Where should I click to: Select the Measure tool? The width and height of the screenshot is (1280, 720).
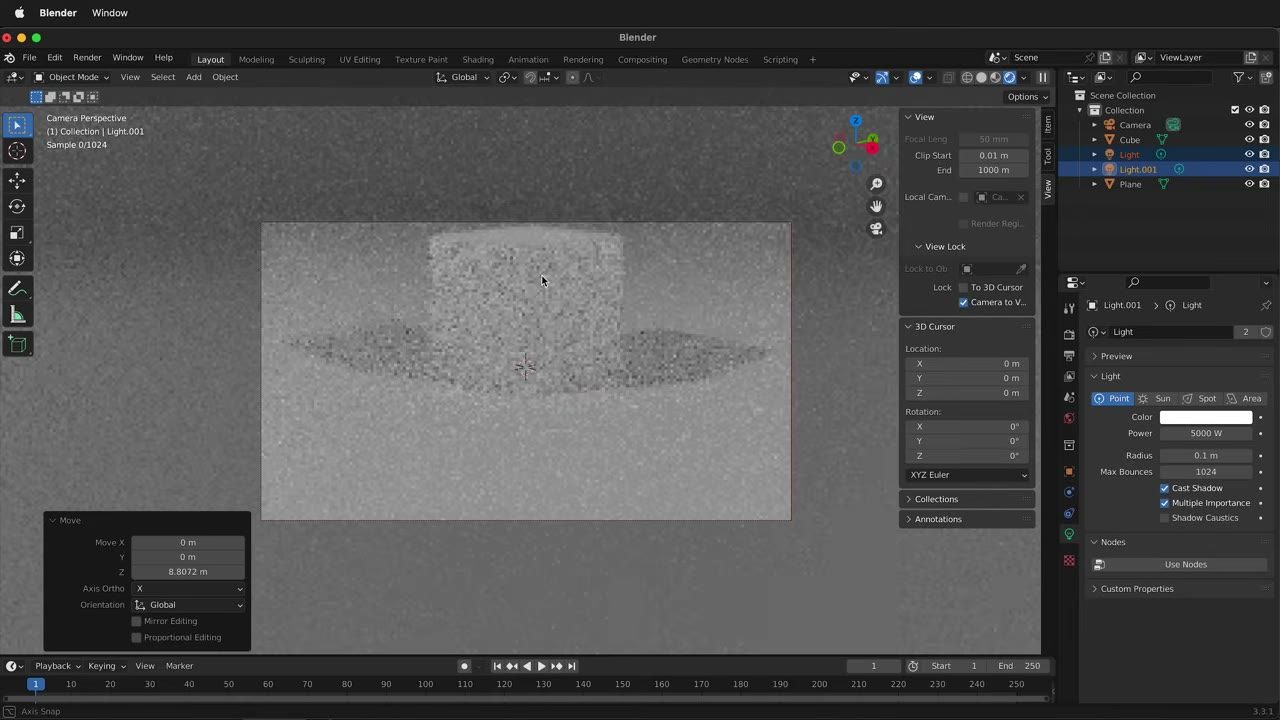tap(17, 315)
